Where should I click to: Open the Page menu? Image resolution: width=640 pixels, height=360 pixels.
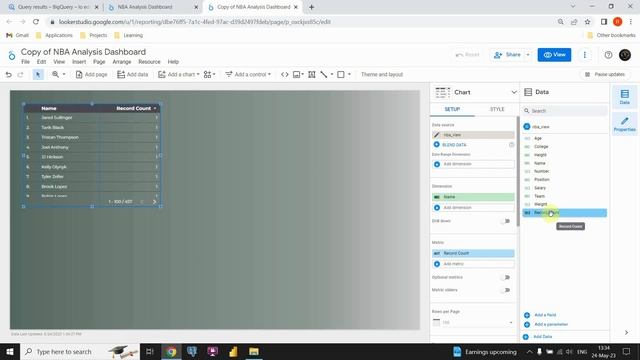(99, 62)
